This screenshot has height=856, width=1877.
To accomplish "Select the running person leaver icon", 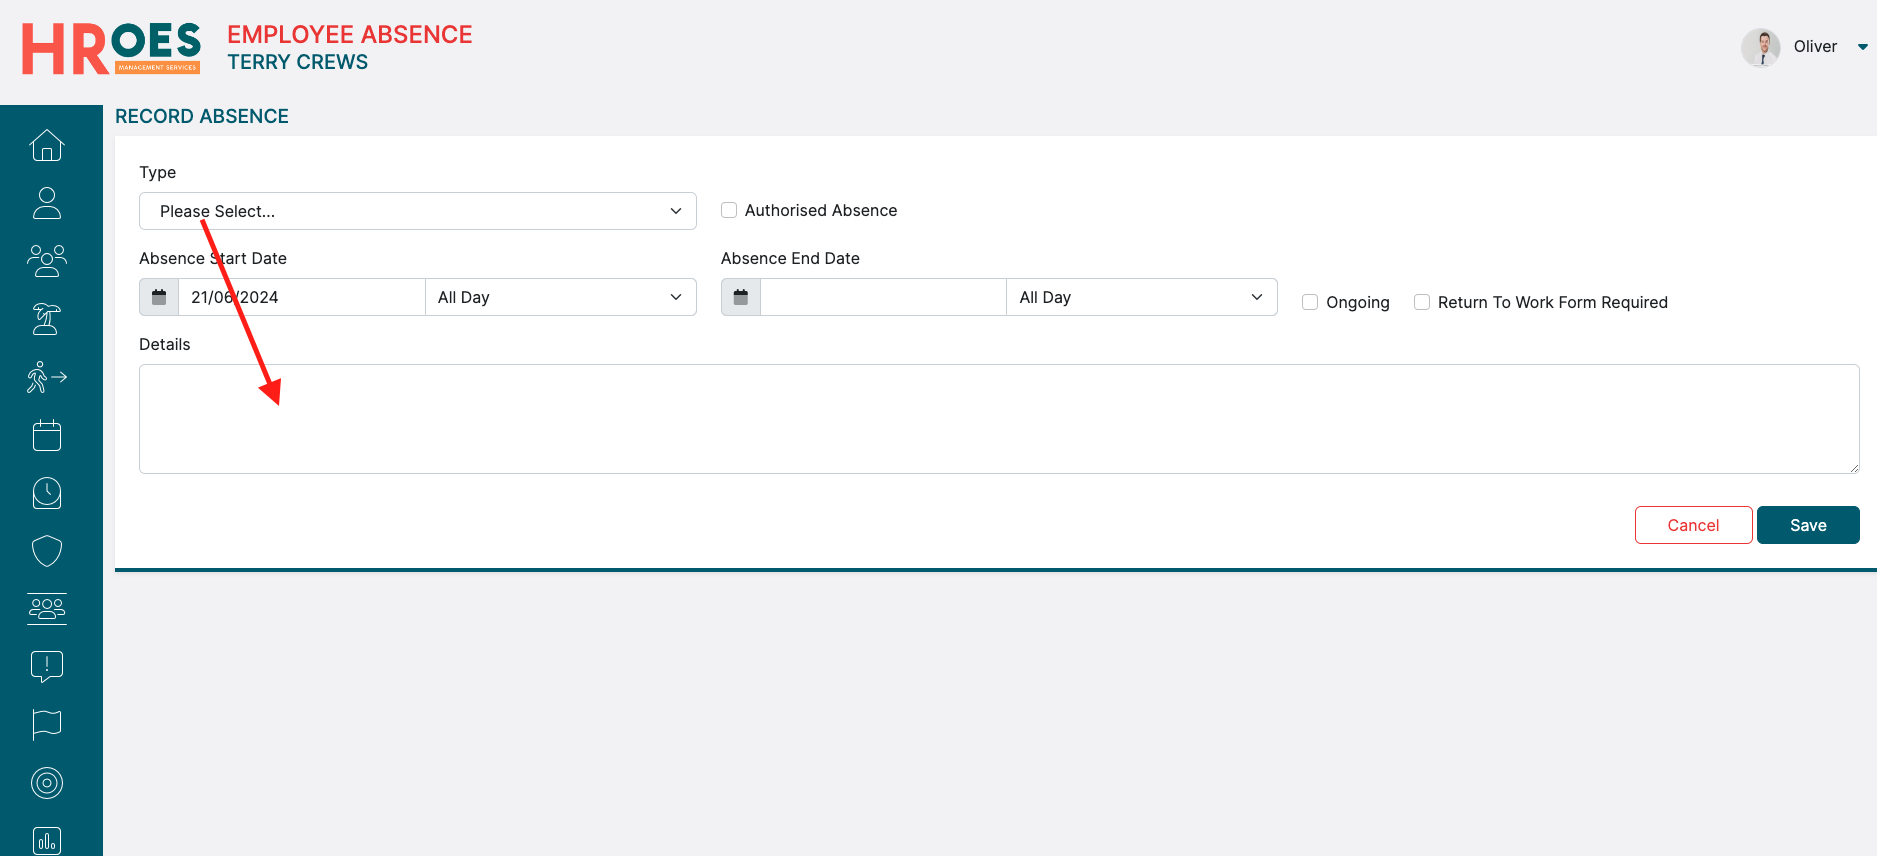I will (47, 377).
